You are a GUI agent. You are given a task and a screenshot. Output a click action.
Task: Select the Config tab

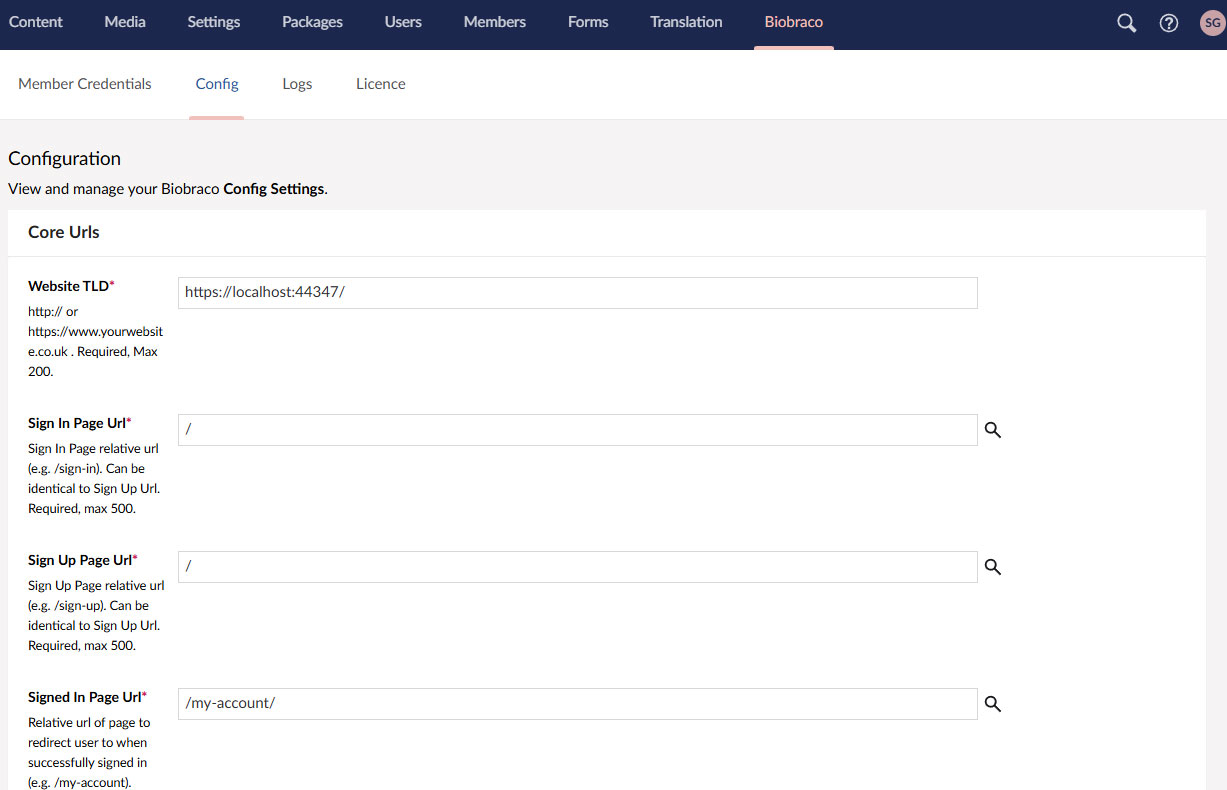click(217, 84)
